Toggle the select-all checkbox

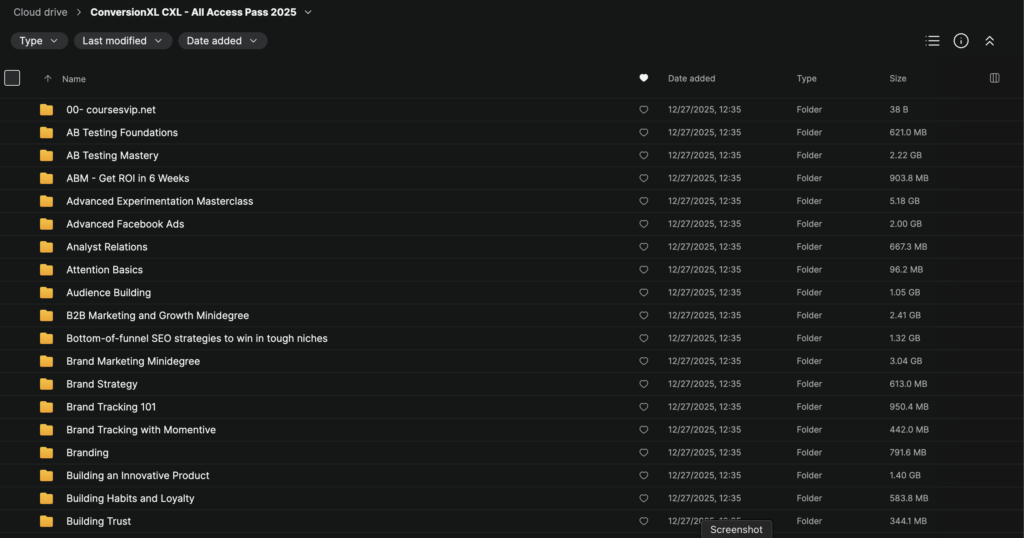click(12, 78)
